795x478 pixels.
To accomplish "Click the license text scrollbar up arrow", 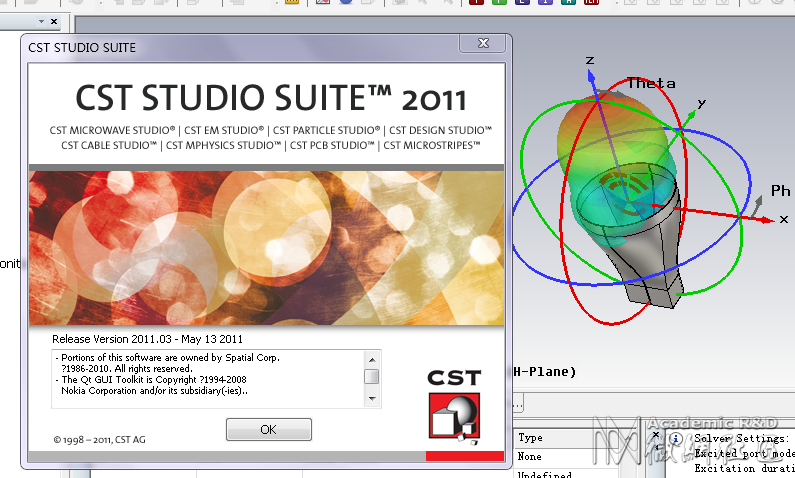I will (372, 360).
